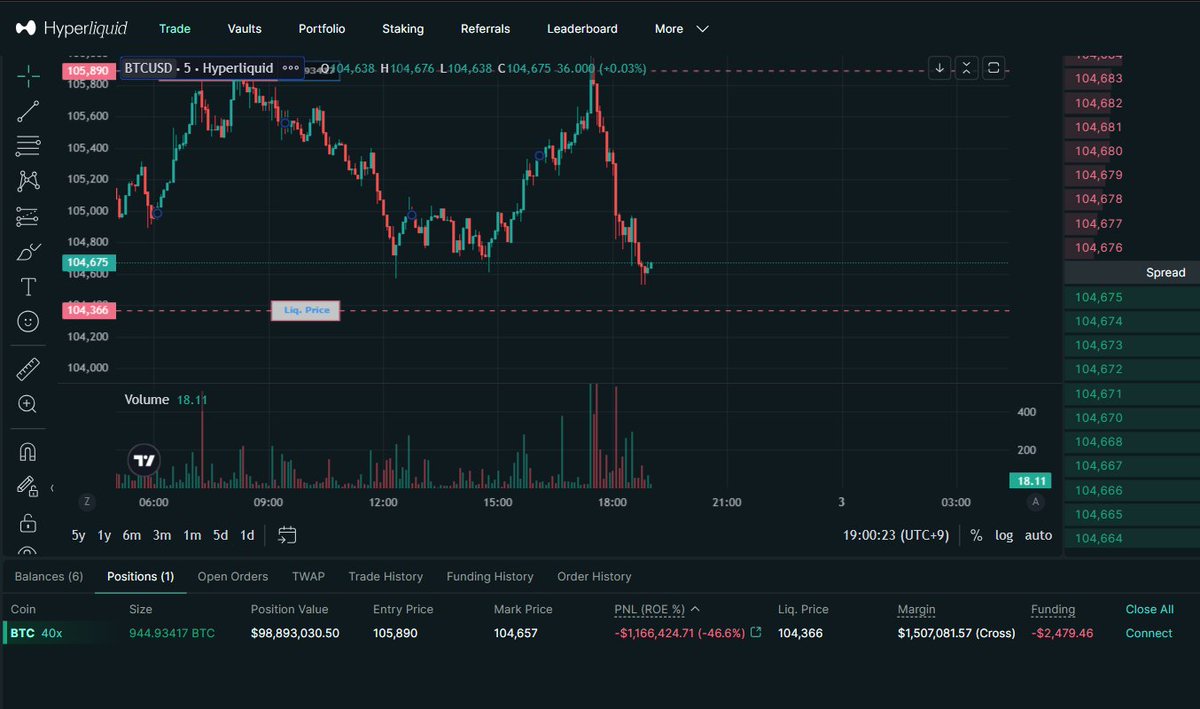Toggle log scale on chart

point(1004,535)
